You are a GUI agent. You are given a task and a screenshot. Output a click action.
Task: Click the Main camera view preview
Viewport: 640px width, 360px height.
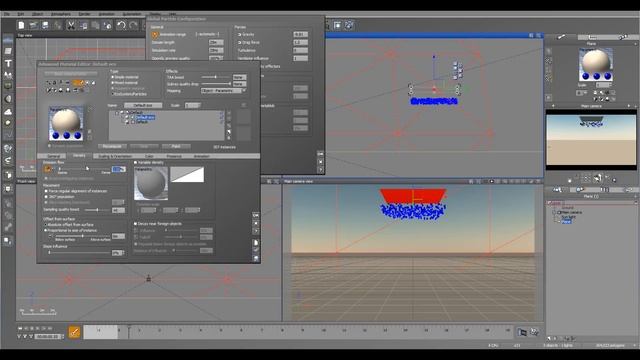591,140
